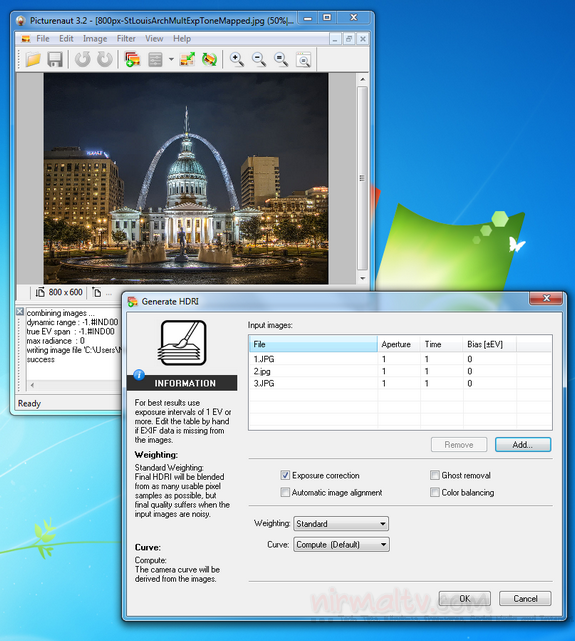Open file with the folder toolbar icon
Image resolution: width=575 pixels, height=641 pixels.
click(33, 60)
